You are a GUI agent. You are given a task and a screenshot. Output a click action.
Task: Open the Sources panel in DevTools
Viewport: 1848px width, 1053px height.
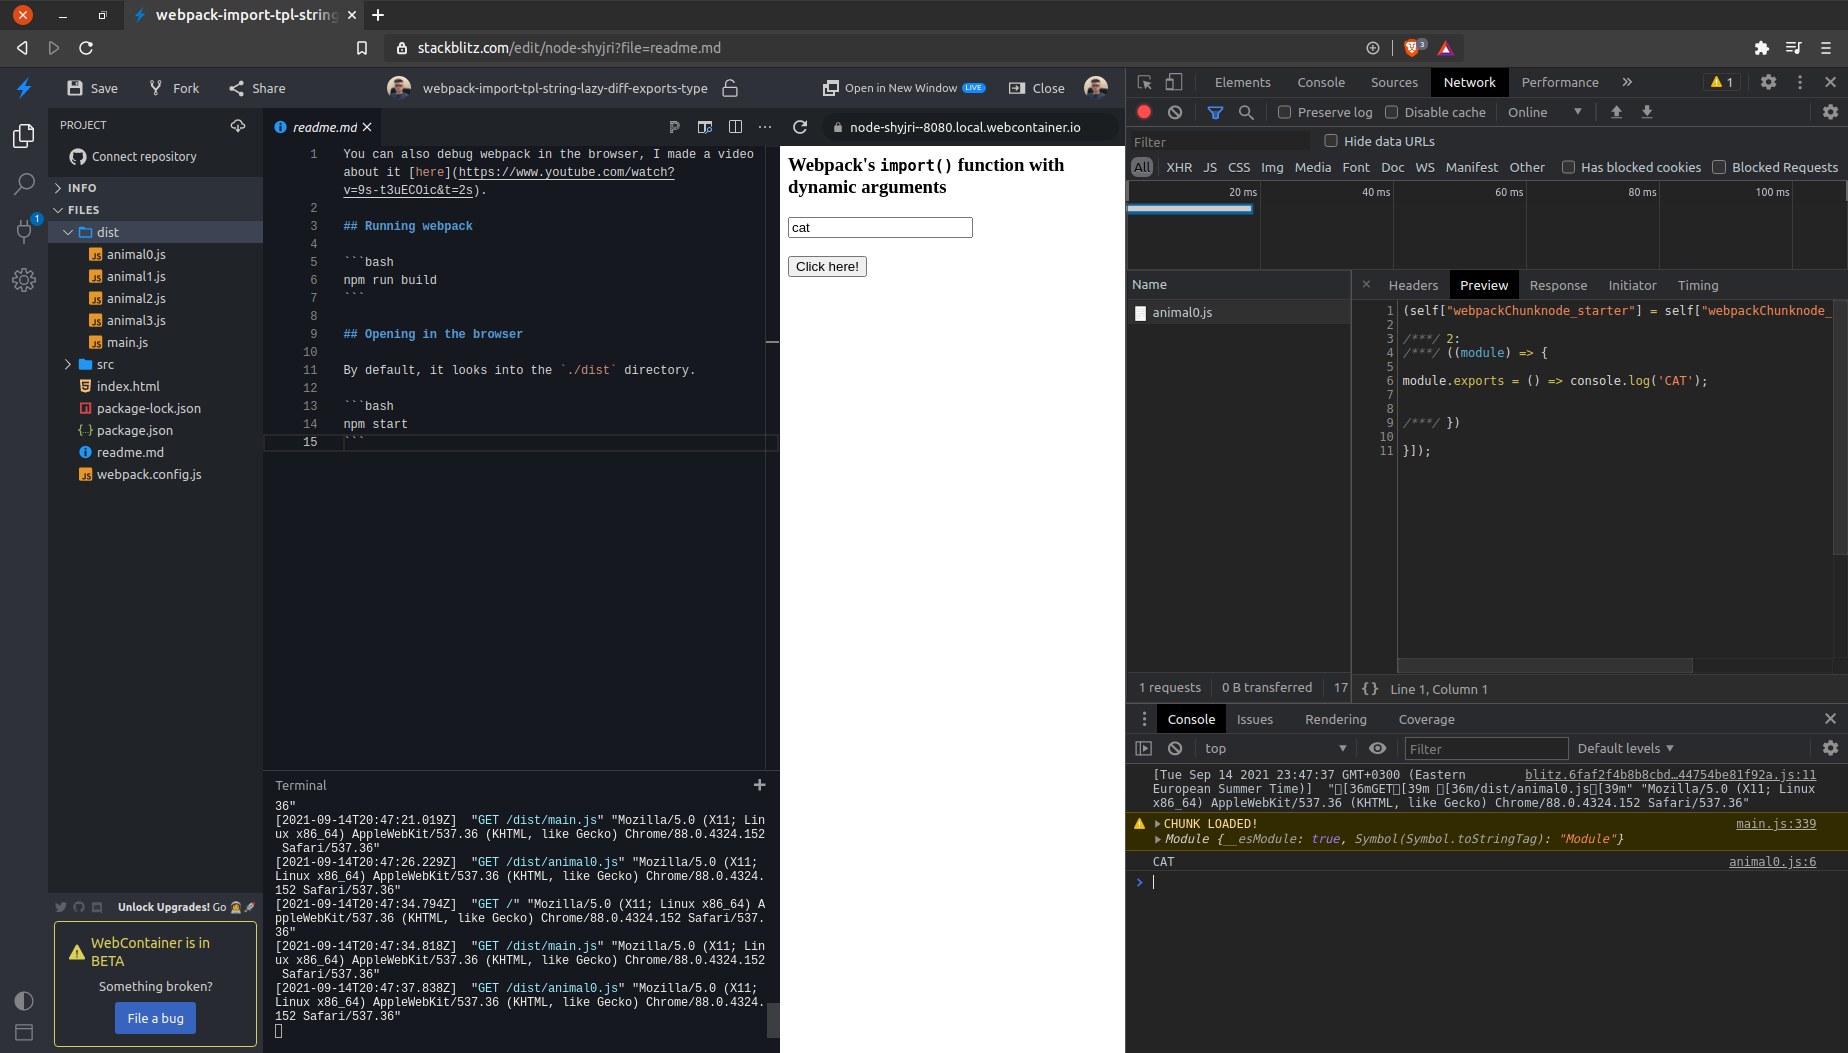(1393, 82)
